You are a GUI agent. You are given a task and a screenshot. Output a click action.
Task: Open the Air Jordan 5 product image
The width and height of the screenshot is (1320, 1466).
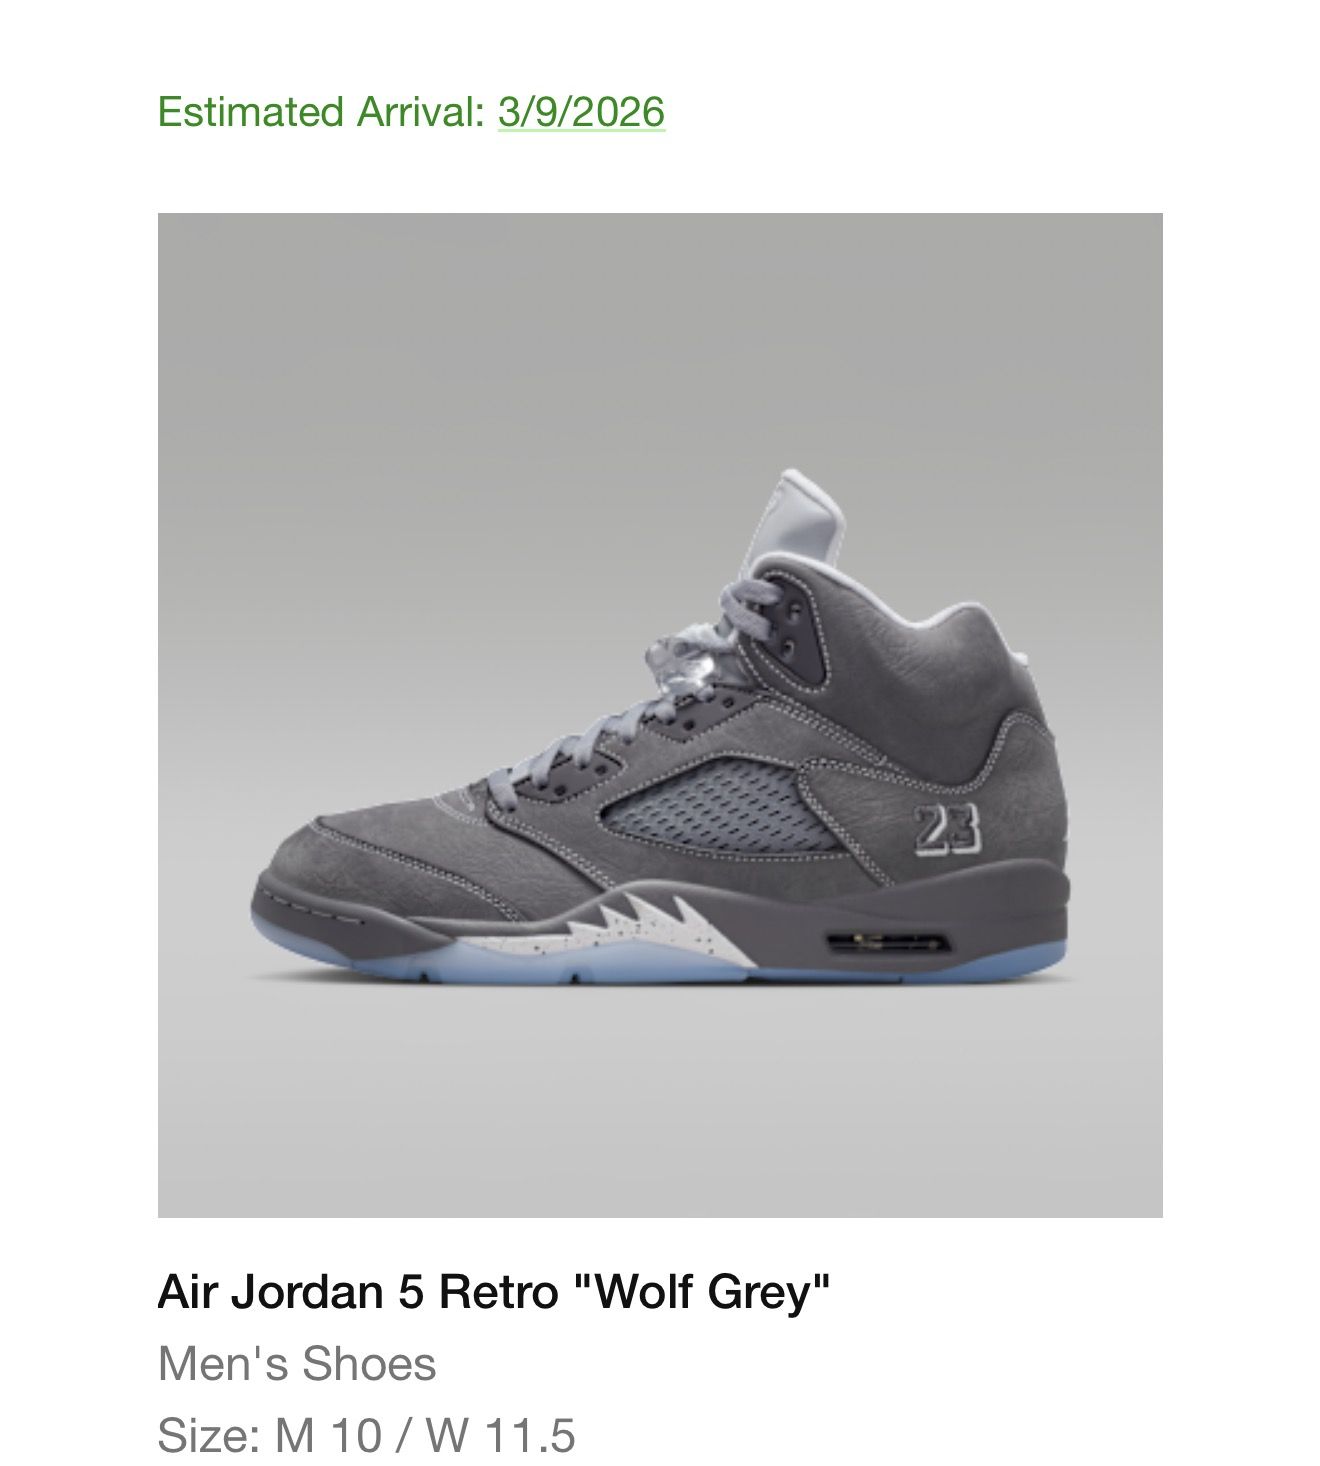point(660,715)
